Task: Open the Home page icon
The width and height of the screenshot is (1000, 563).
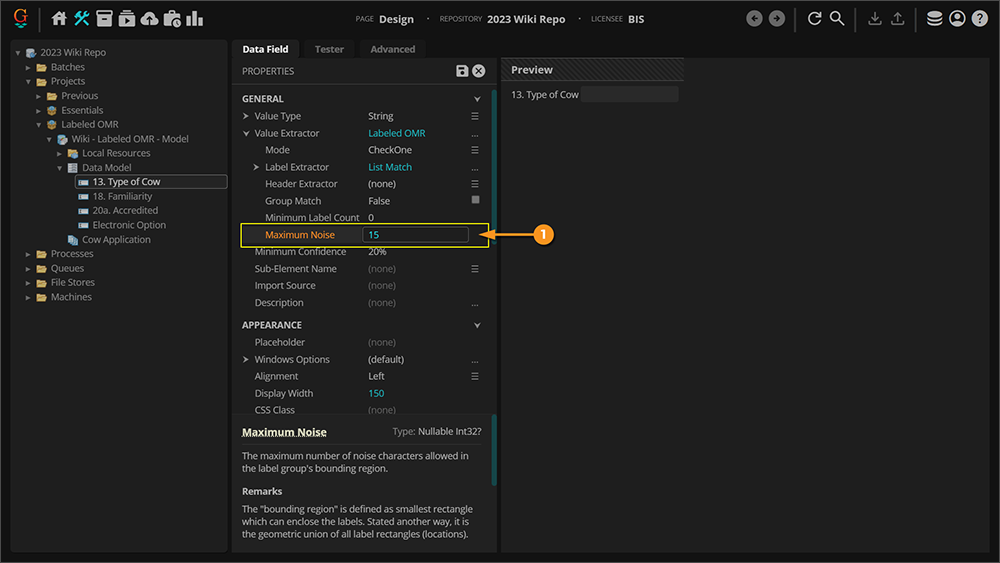Action: [x=59, y=18]
